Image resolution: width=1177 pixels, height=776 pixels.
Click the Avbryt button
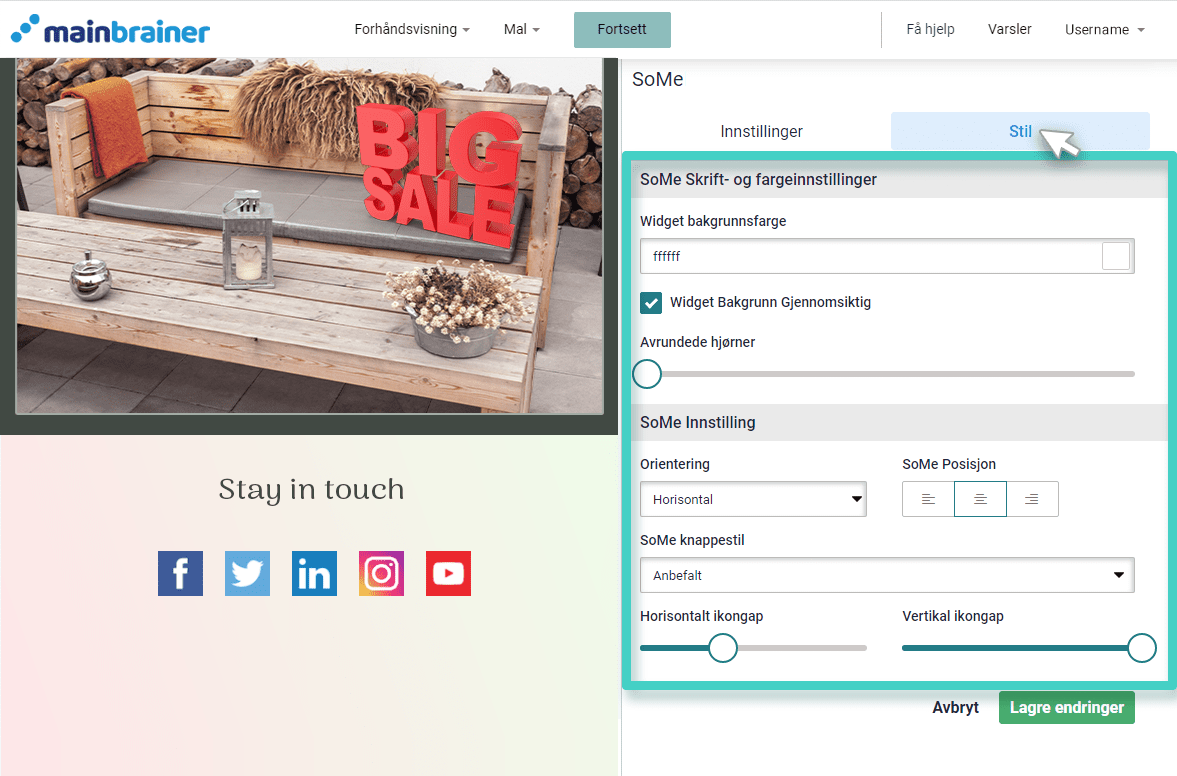pos(955,707)
